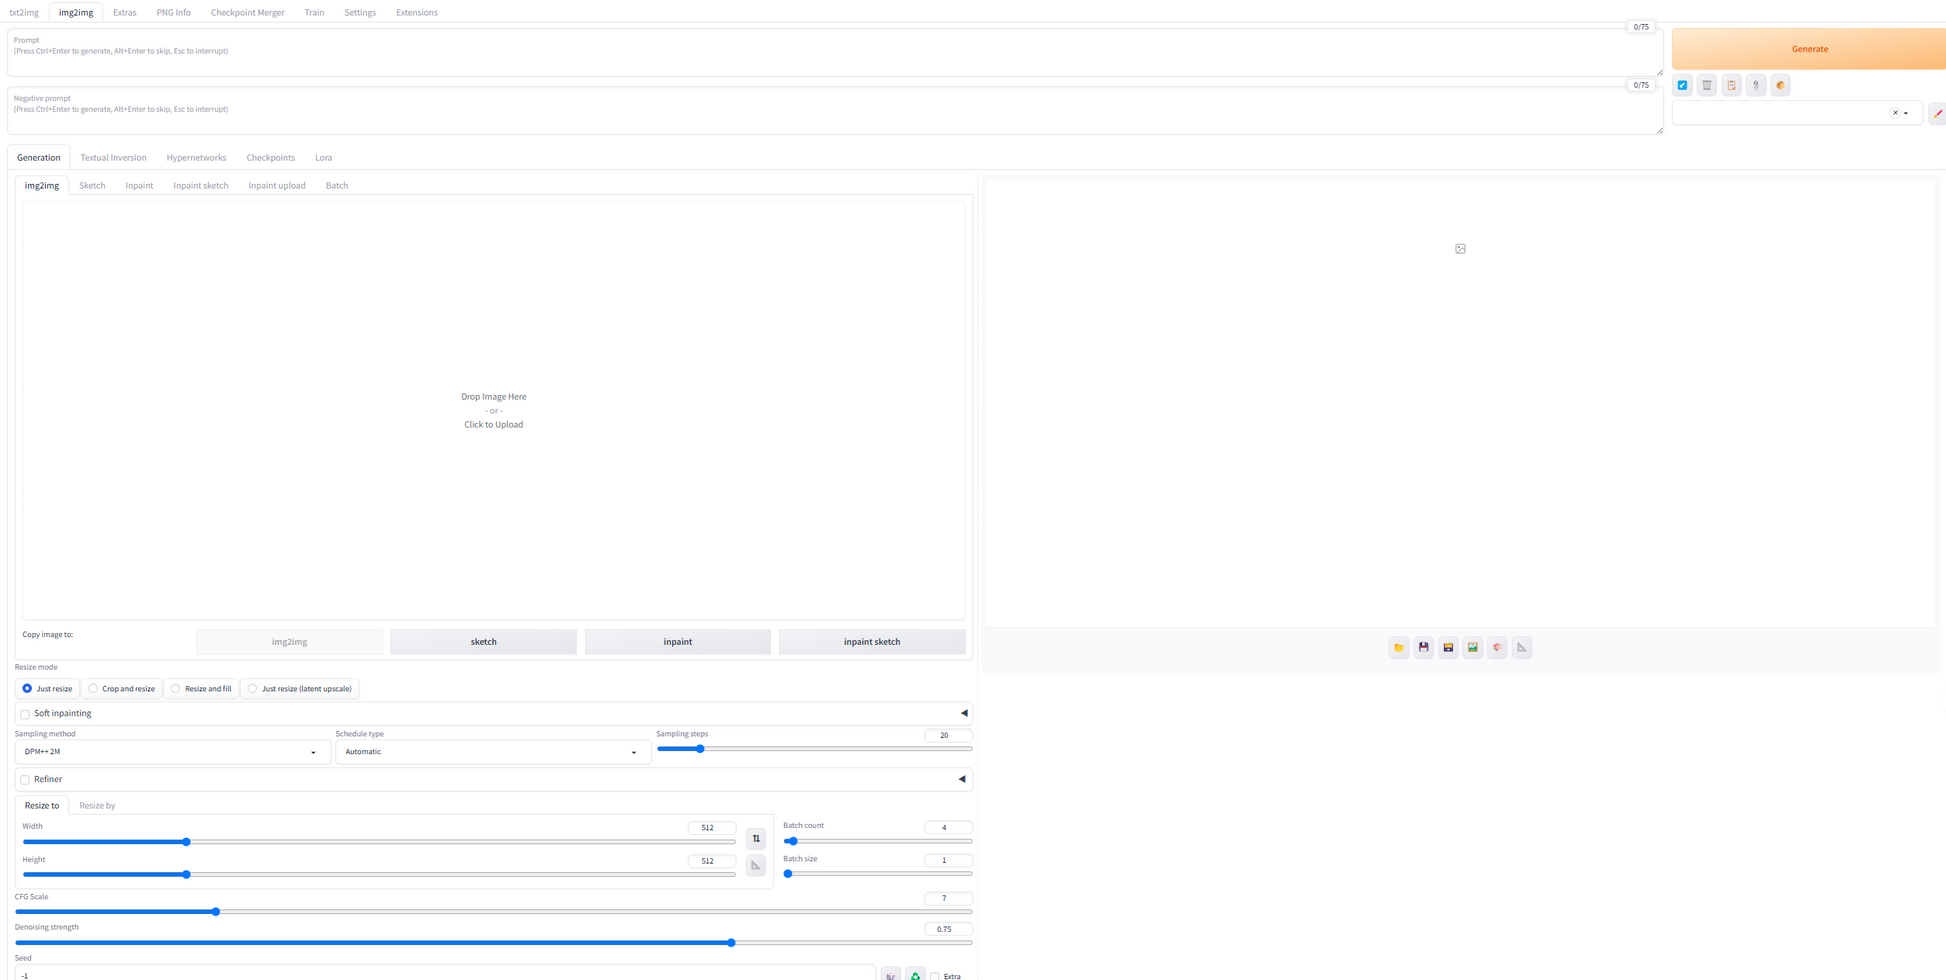Open the Sampling method dropdown

[171, 752]
